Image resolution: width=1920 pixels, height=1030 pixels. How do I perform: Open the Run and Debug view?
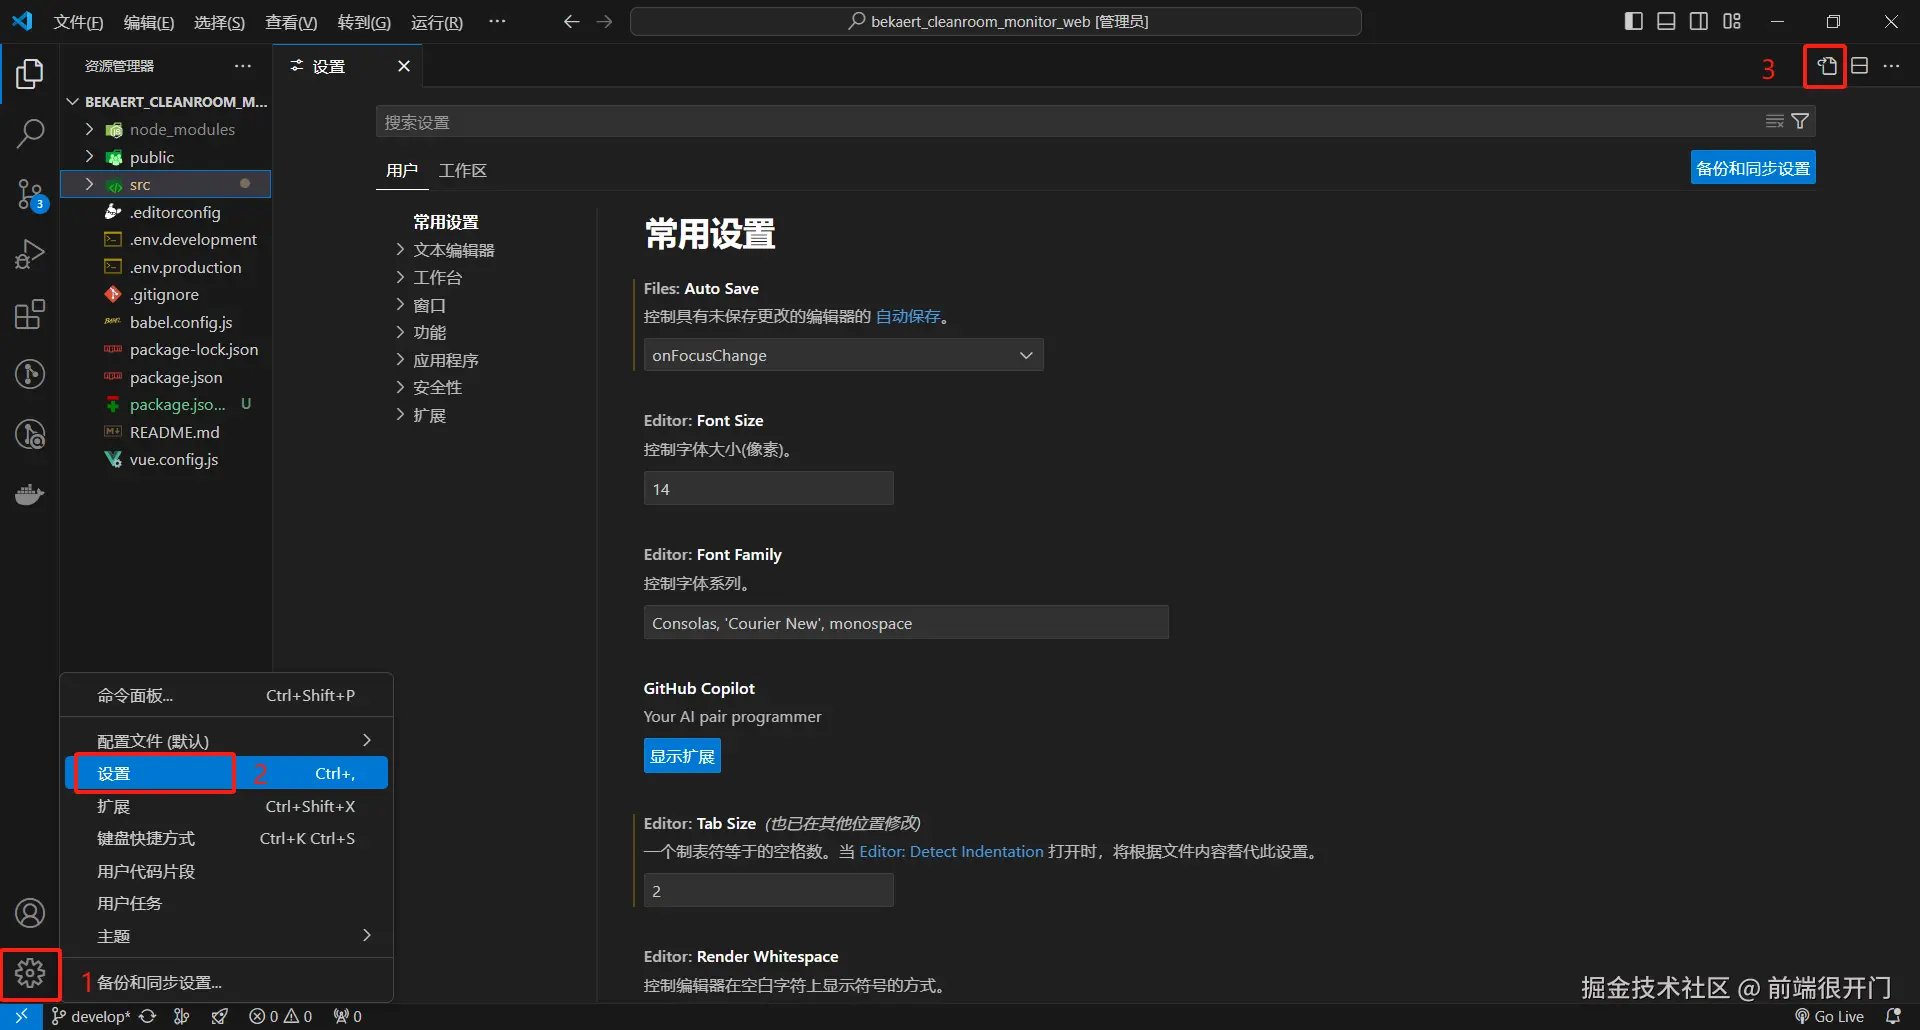tap(30, 254)
